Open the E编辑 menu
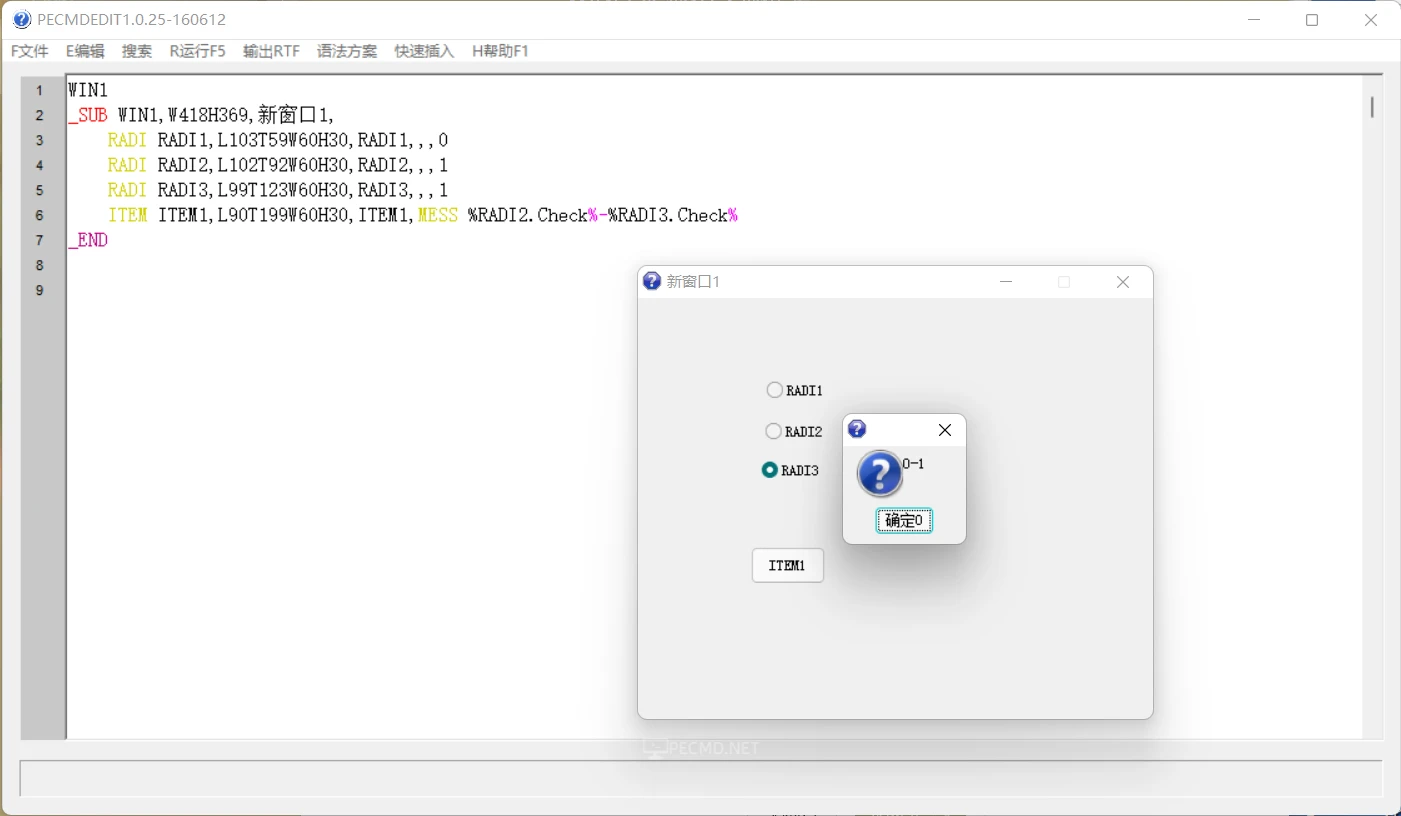 coord(85,51)
